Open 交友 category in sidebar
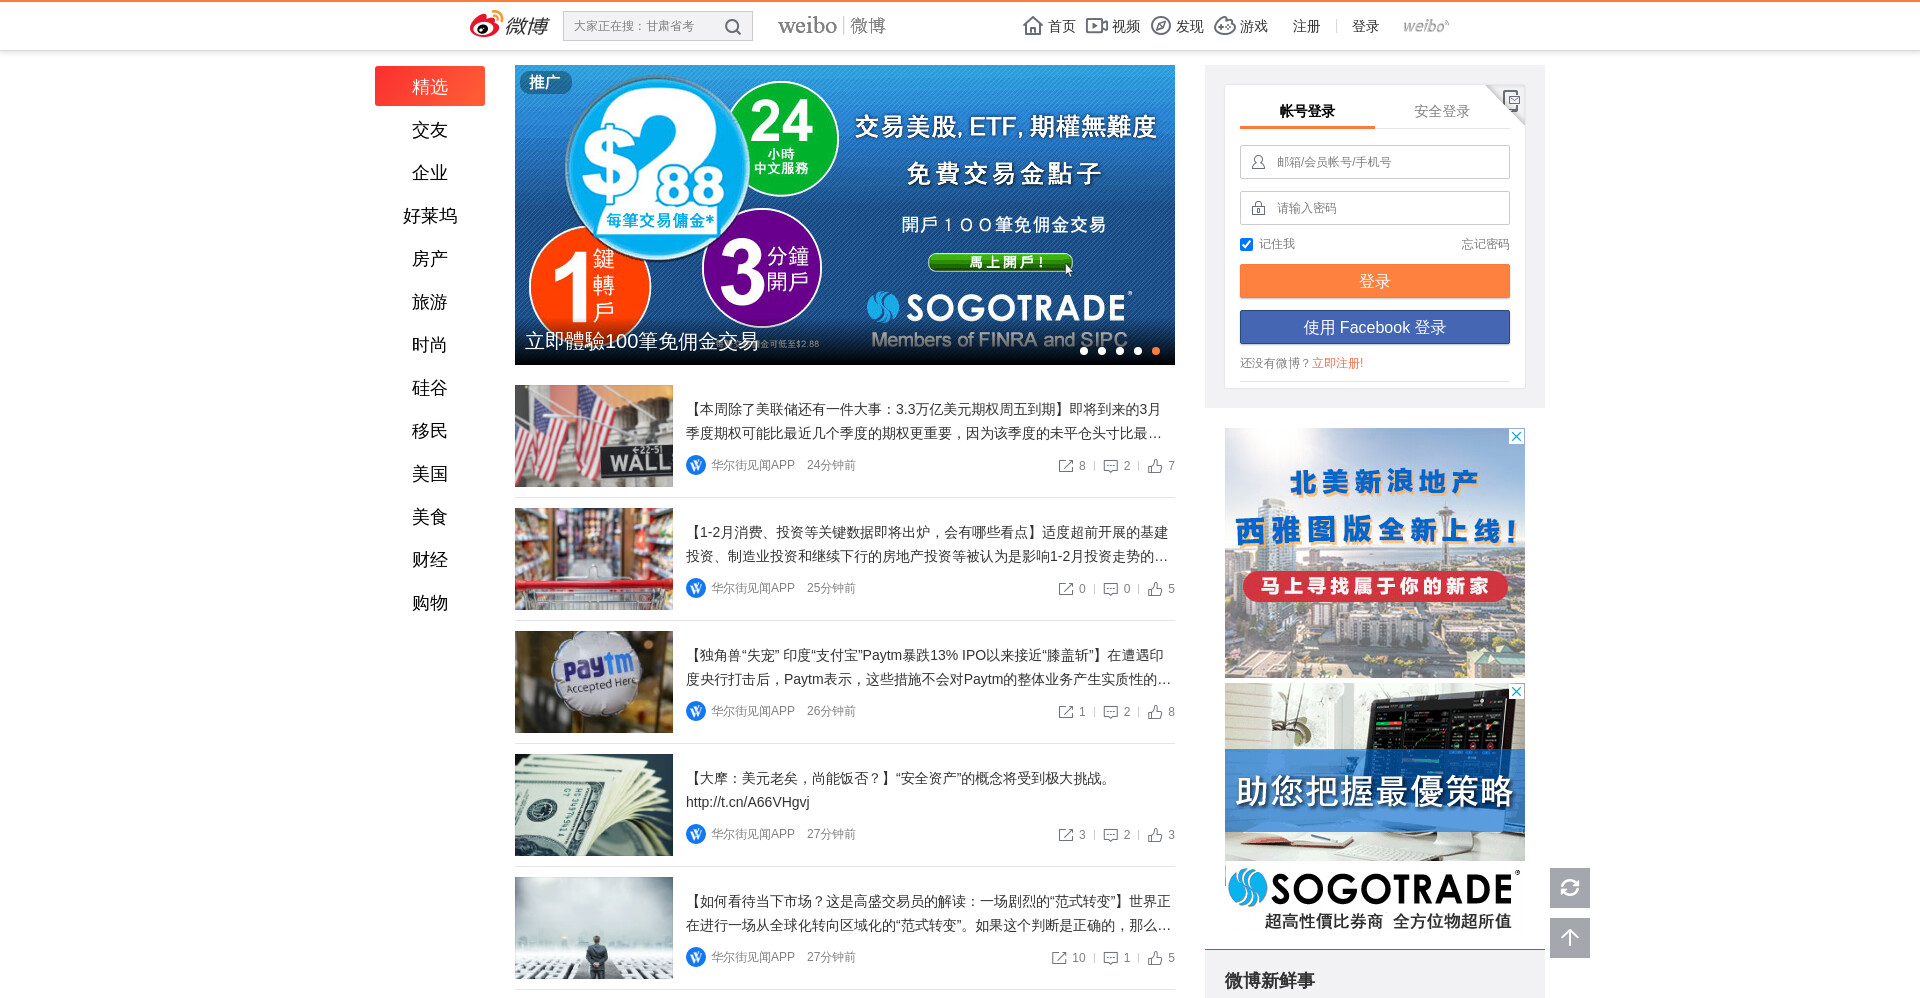 tap(430, 130)
